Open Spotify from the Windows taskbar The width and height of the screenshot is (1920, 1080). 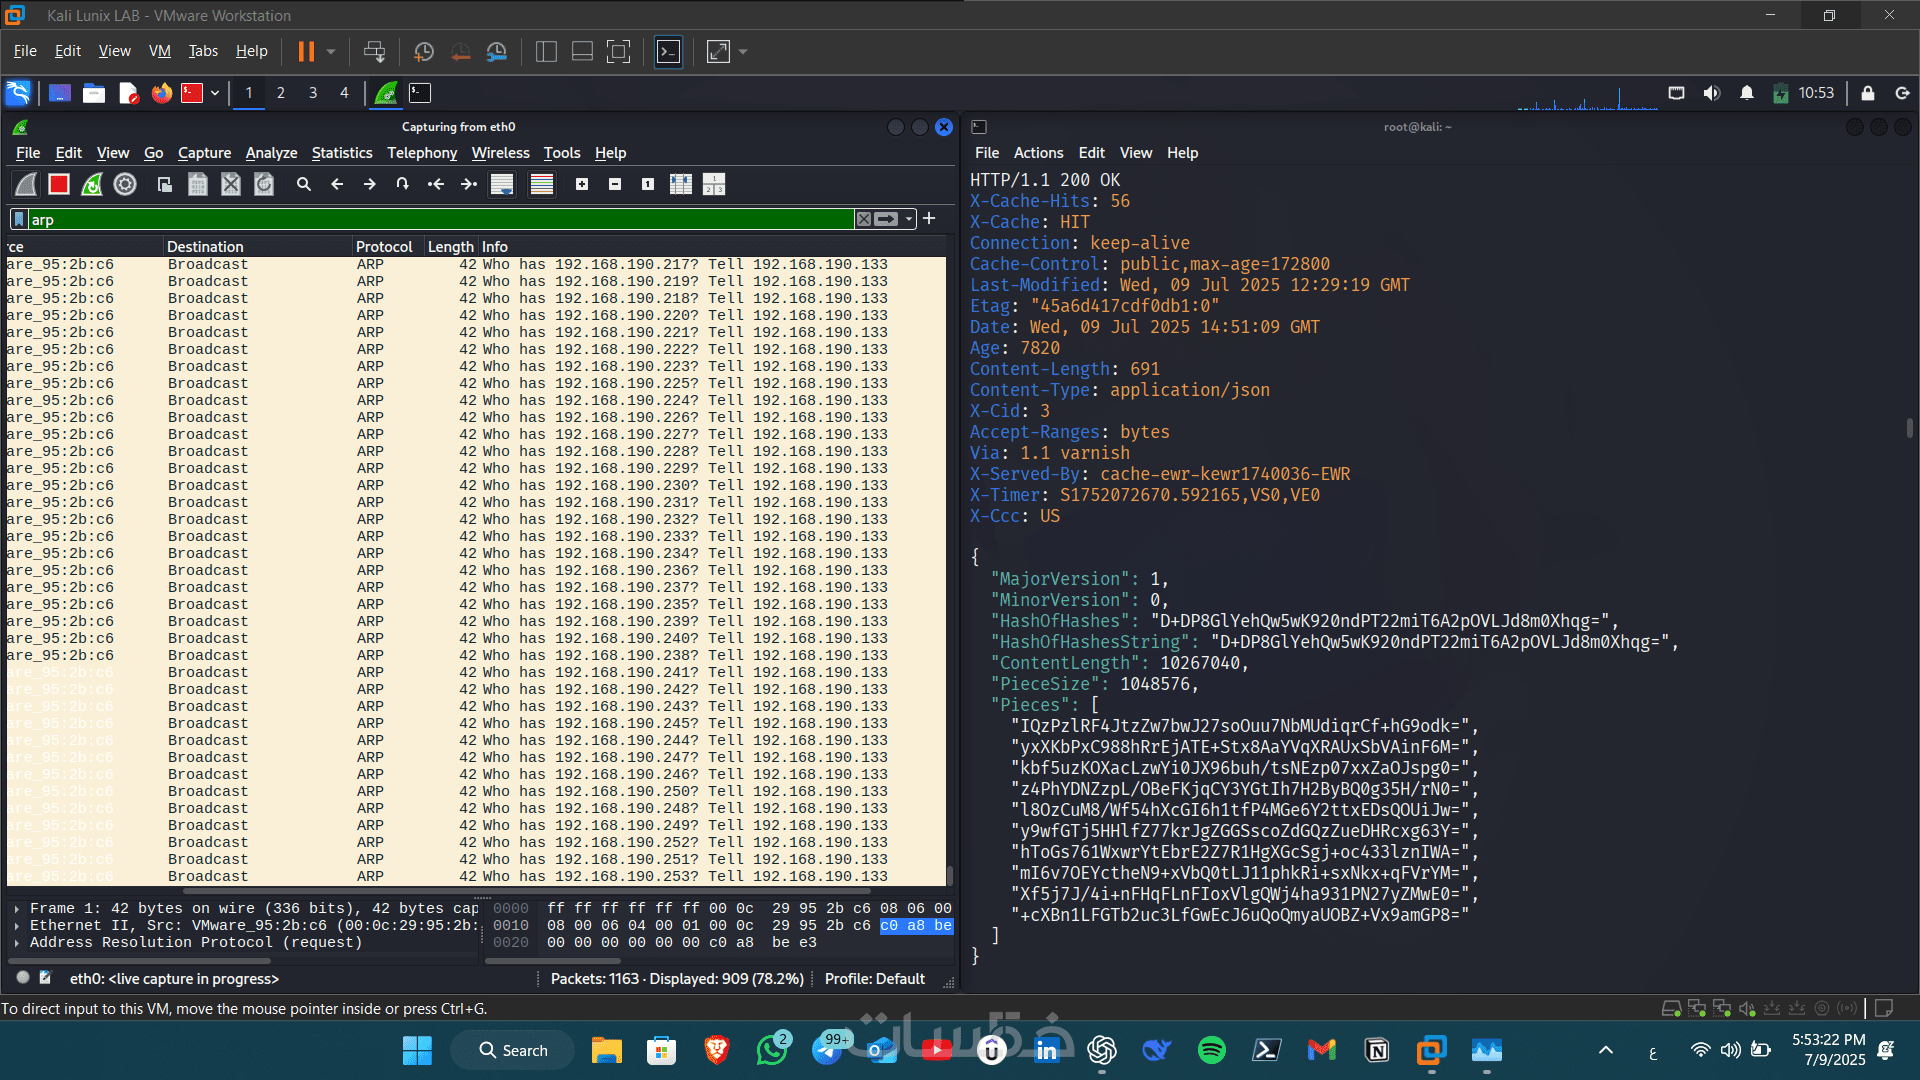(x=1212, y=1050)
